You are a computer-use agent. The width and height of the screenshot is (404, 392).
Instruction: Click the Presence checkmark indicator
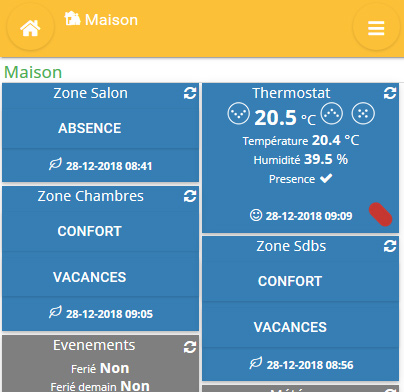[x=326, y=179]
